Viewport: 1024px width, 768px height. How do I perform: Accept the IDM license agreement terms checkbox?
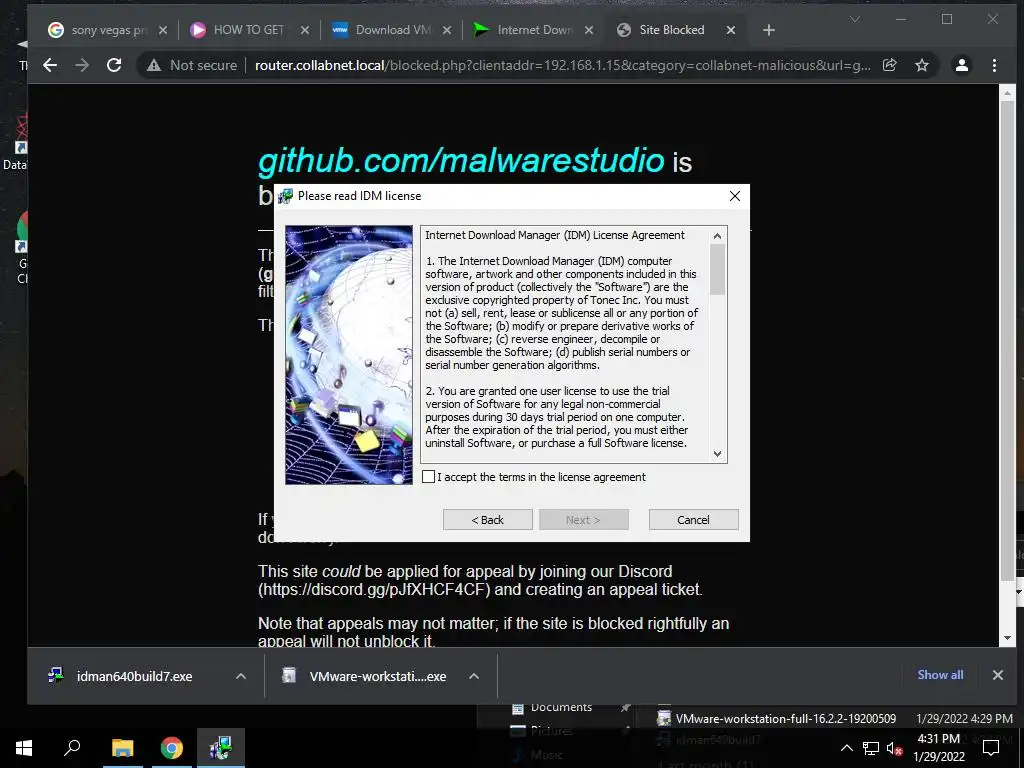pyautogui.click(x=428, y=477)
